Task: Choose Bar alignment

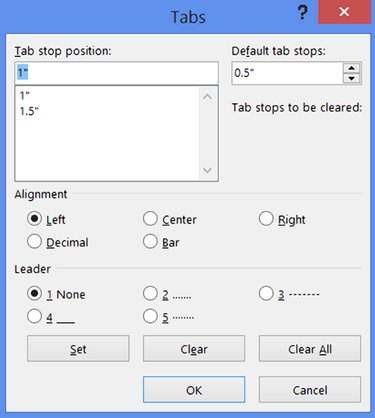Action: point(150,242)
